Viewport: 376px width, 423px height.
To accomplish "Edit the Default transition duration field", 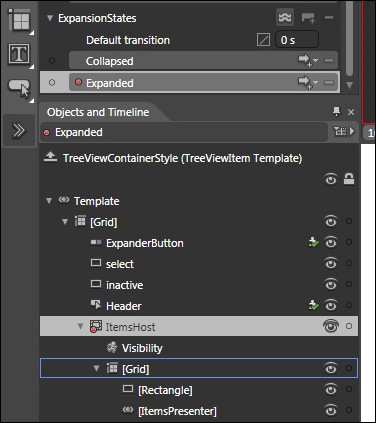I will click(x=297, y=40).
